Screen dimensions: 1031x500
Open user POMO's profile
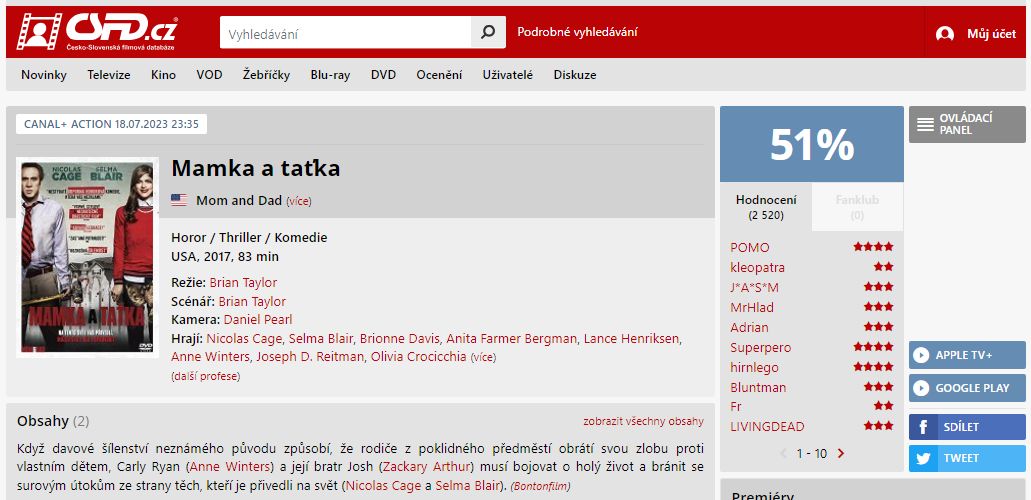click(x=750, y=248)
